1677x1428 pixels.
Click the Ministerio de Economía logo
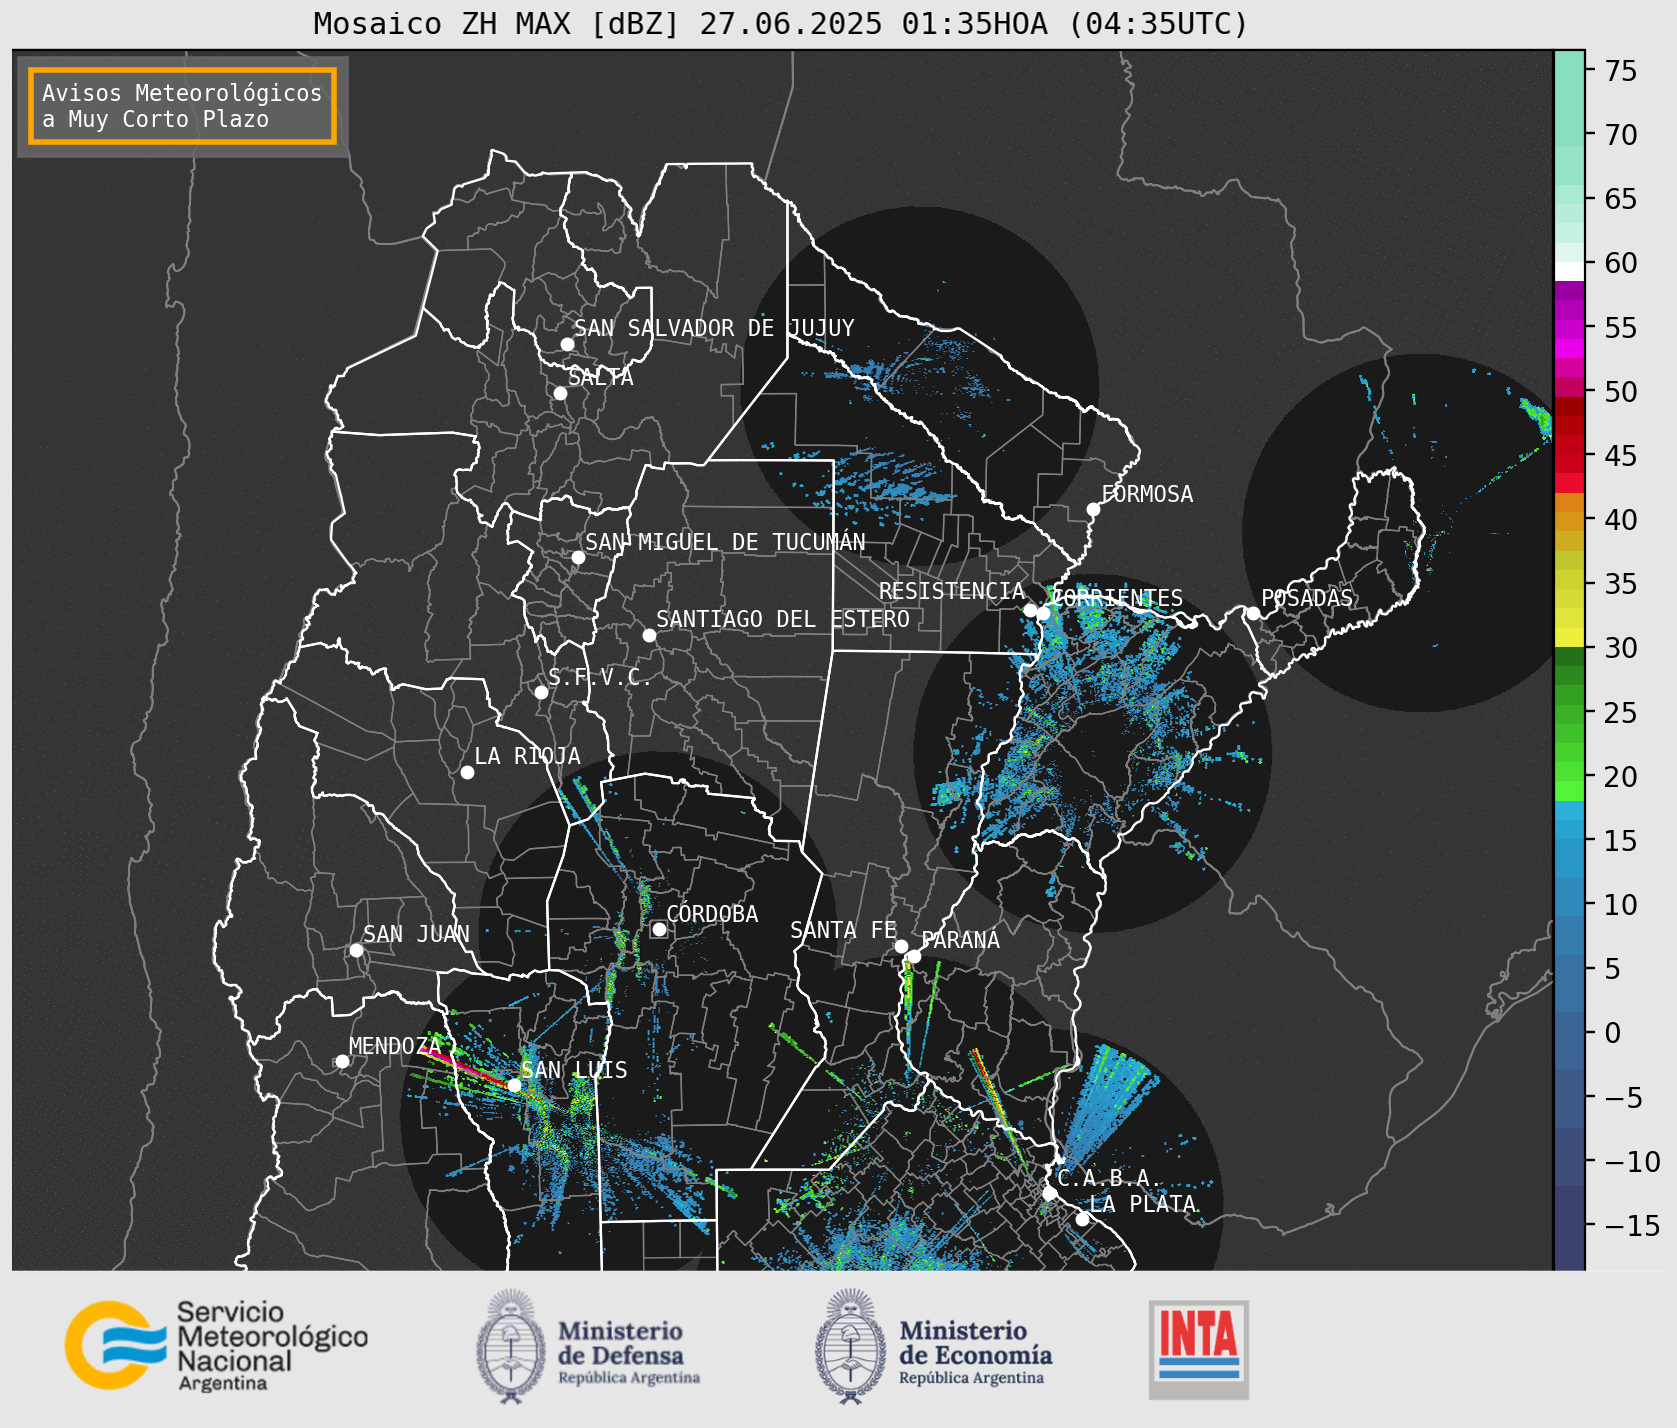point(934,1346)
